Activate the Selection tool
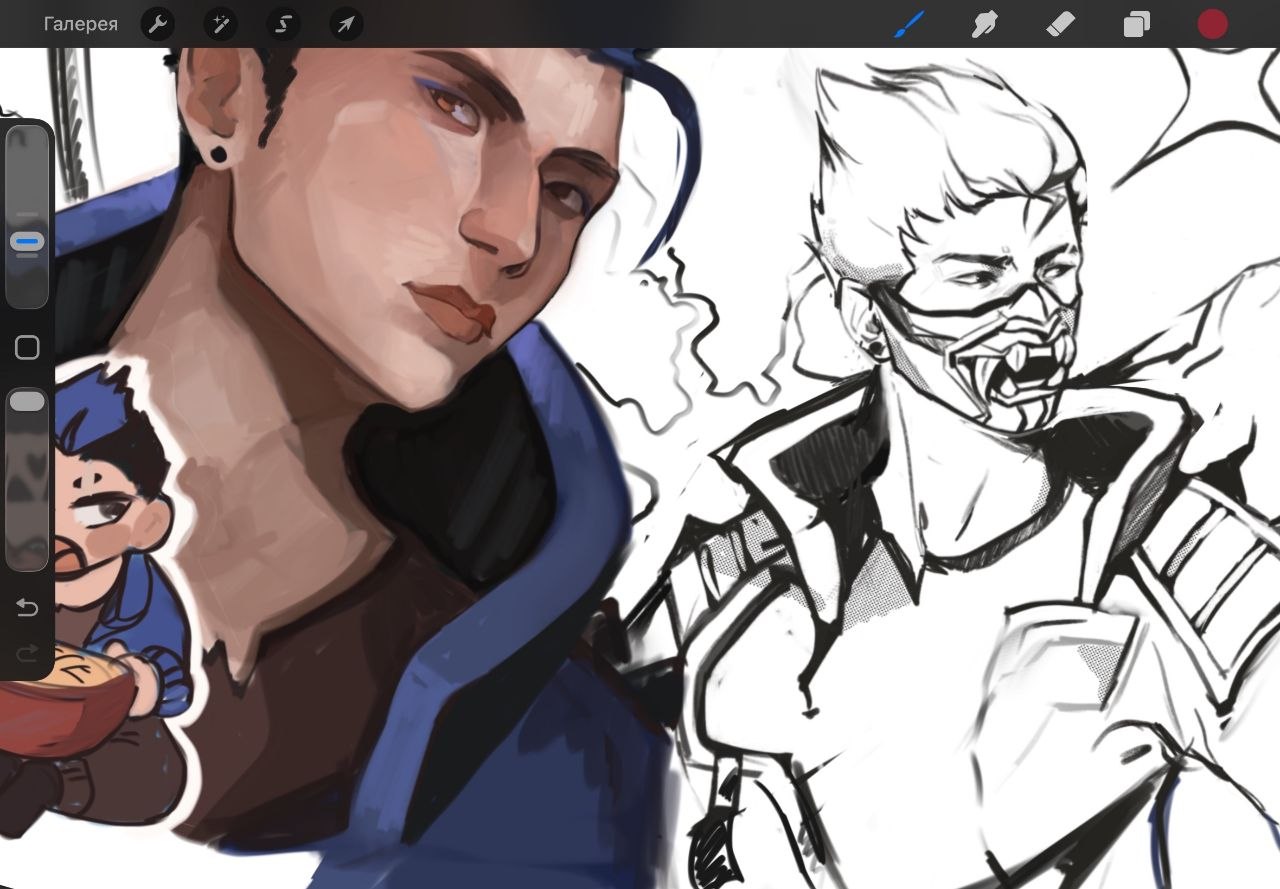This screenshot has width=1280, height=889. tap(283, 24)
